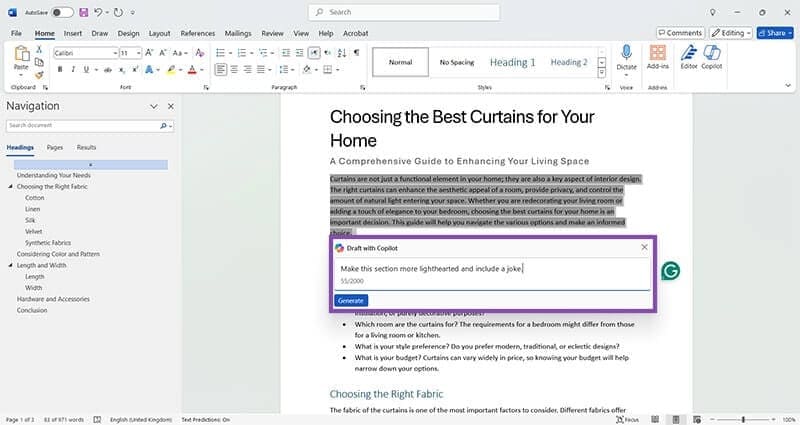800x425 pixels.
Task: Click the Grammarly icon beside the prompt
Action: (x=671, y=271)
